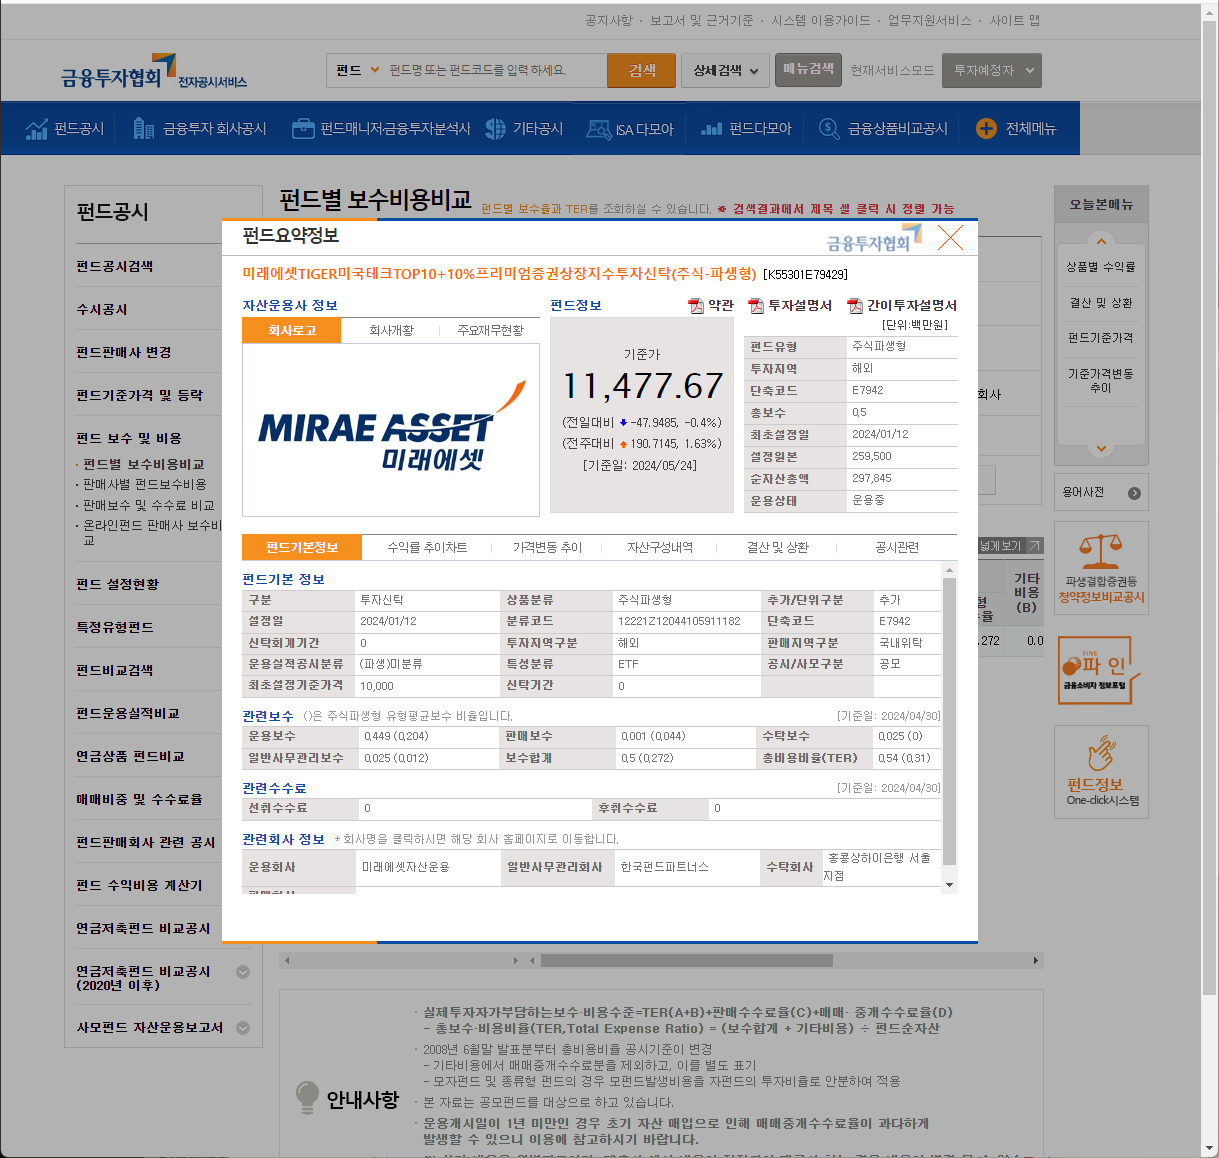Click 한국펀드파트너스 company name
The width and height of the screenshot is (1219, 1158).
tap(665, 867)
